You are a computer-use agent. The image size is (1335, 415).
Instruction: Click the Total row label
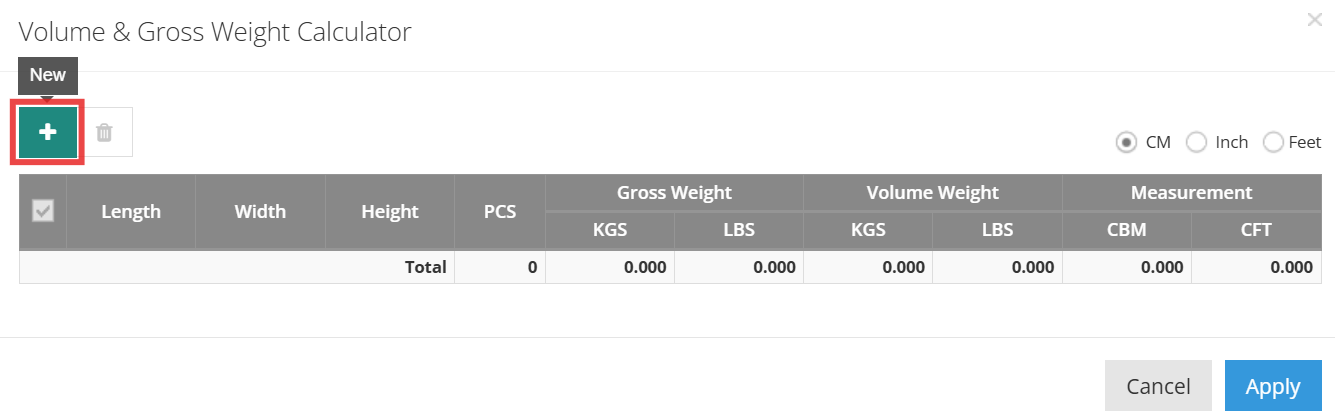[424, 267]
